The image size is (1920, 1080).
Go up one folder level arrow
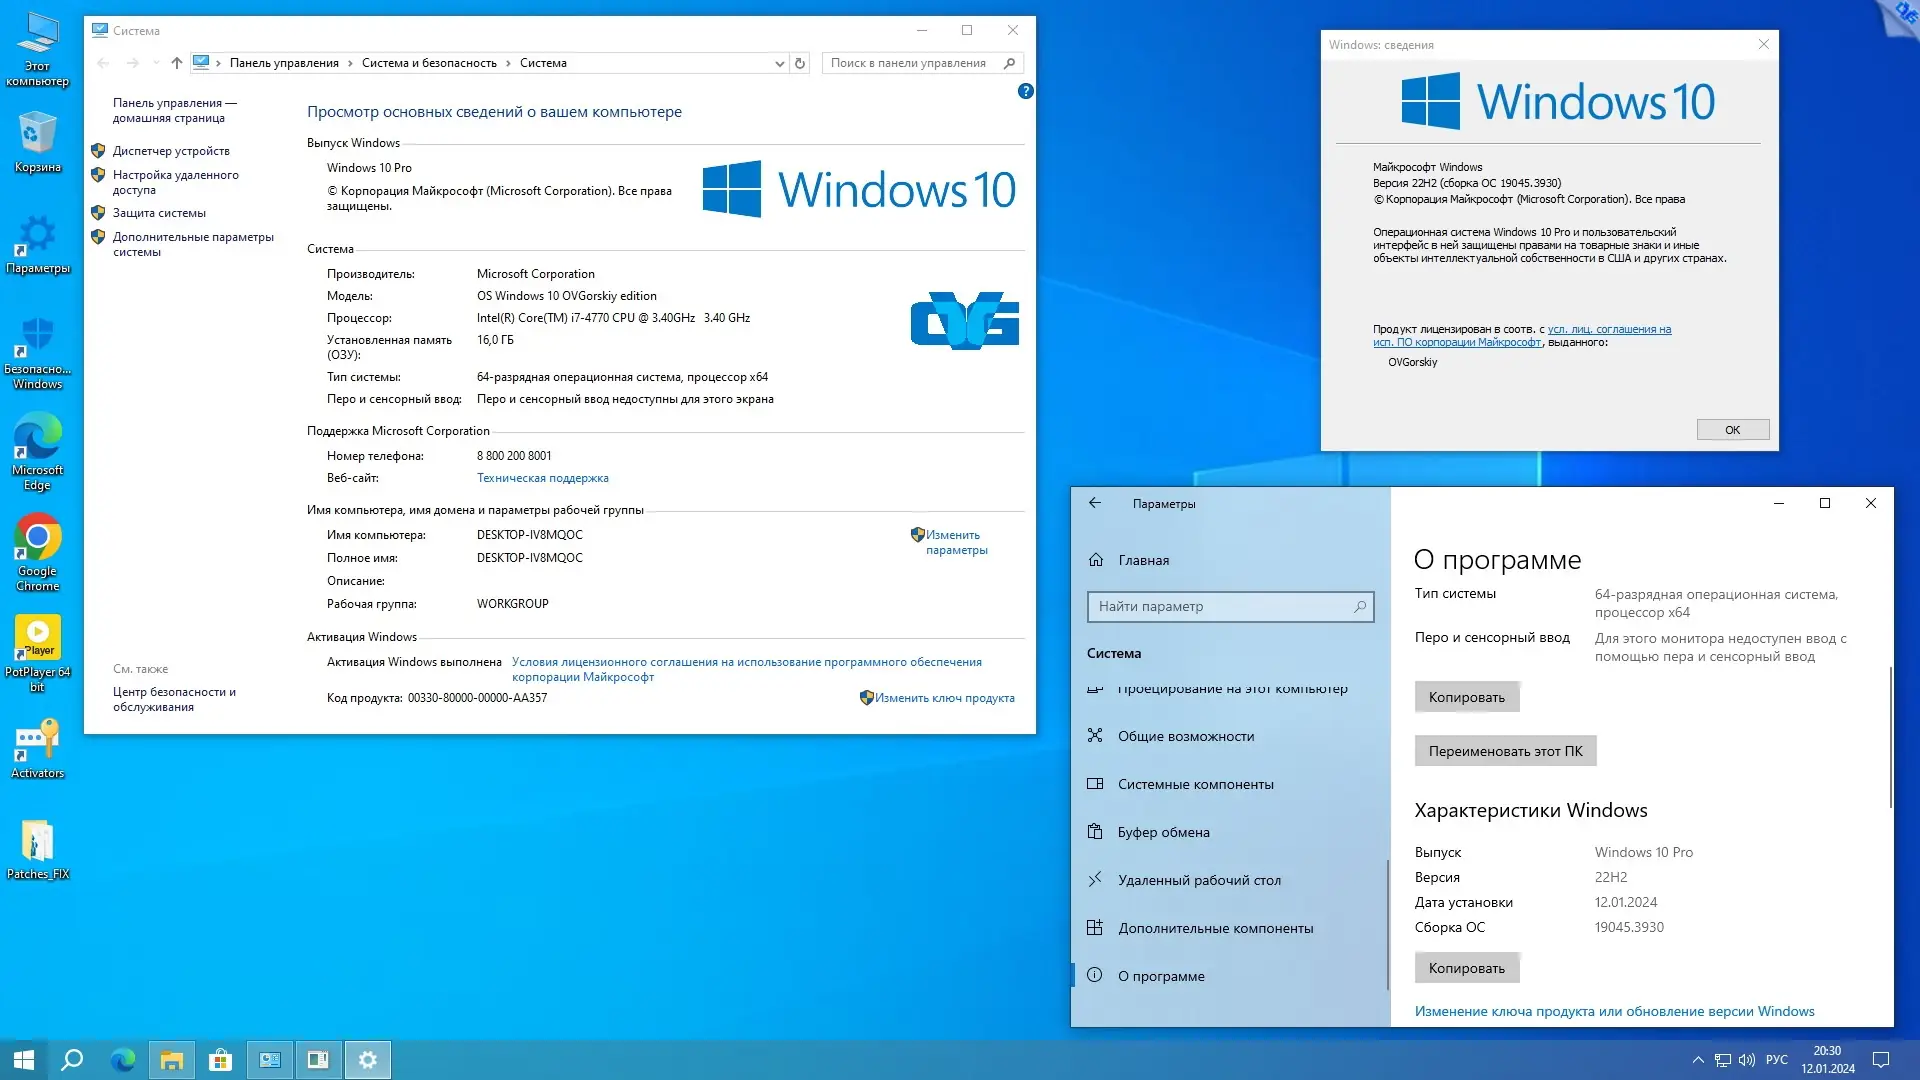pyautogui.click(x=177, y=63)
